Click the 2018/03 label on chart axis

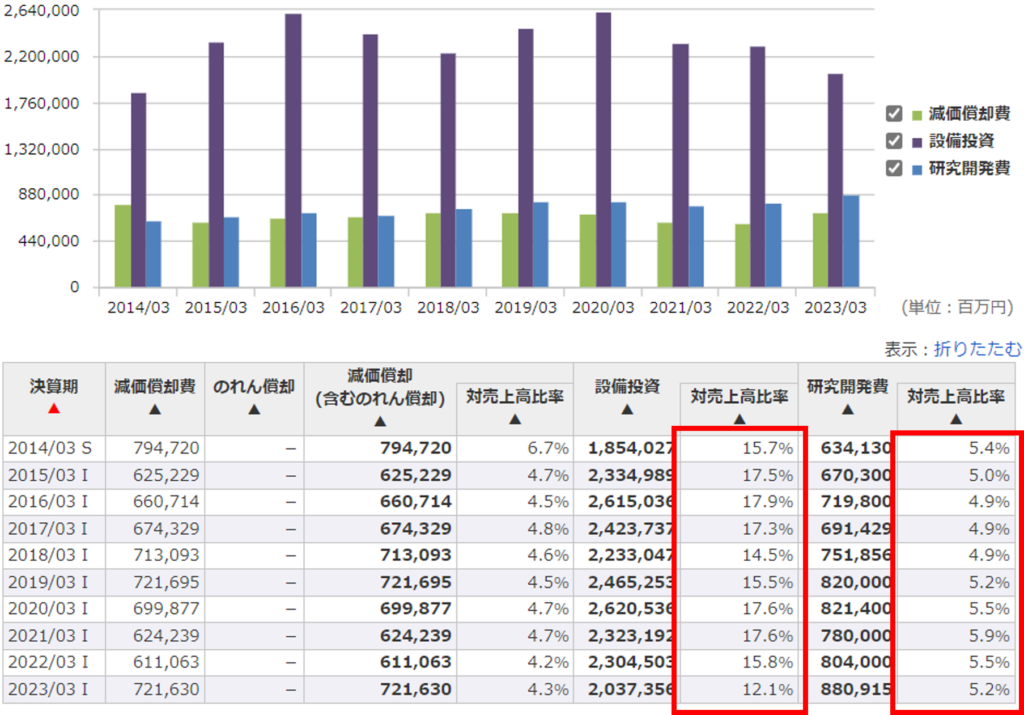click(x=448, y=308)
